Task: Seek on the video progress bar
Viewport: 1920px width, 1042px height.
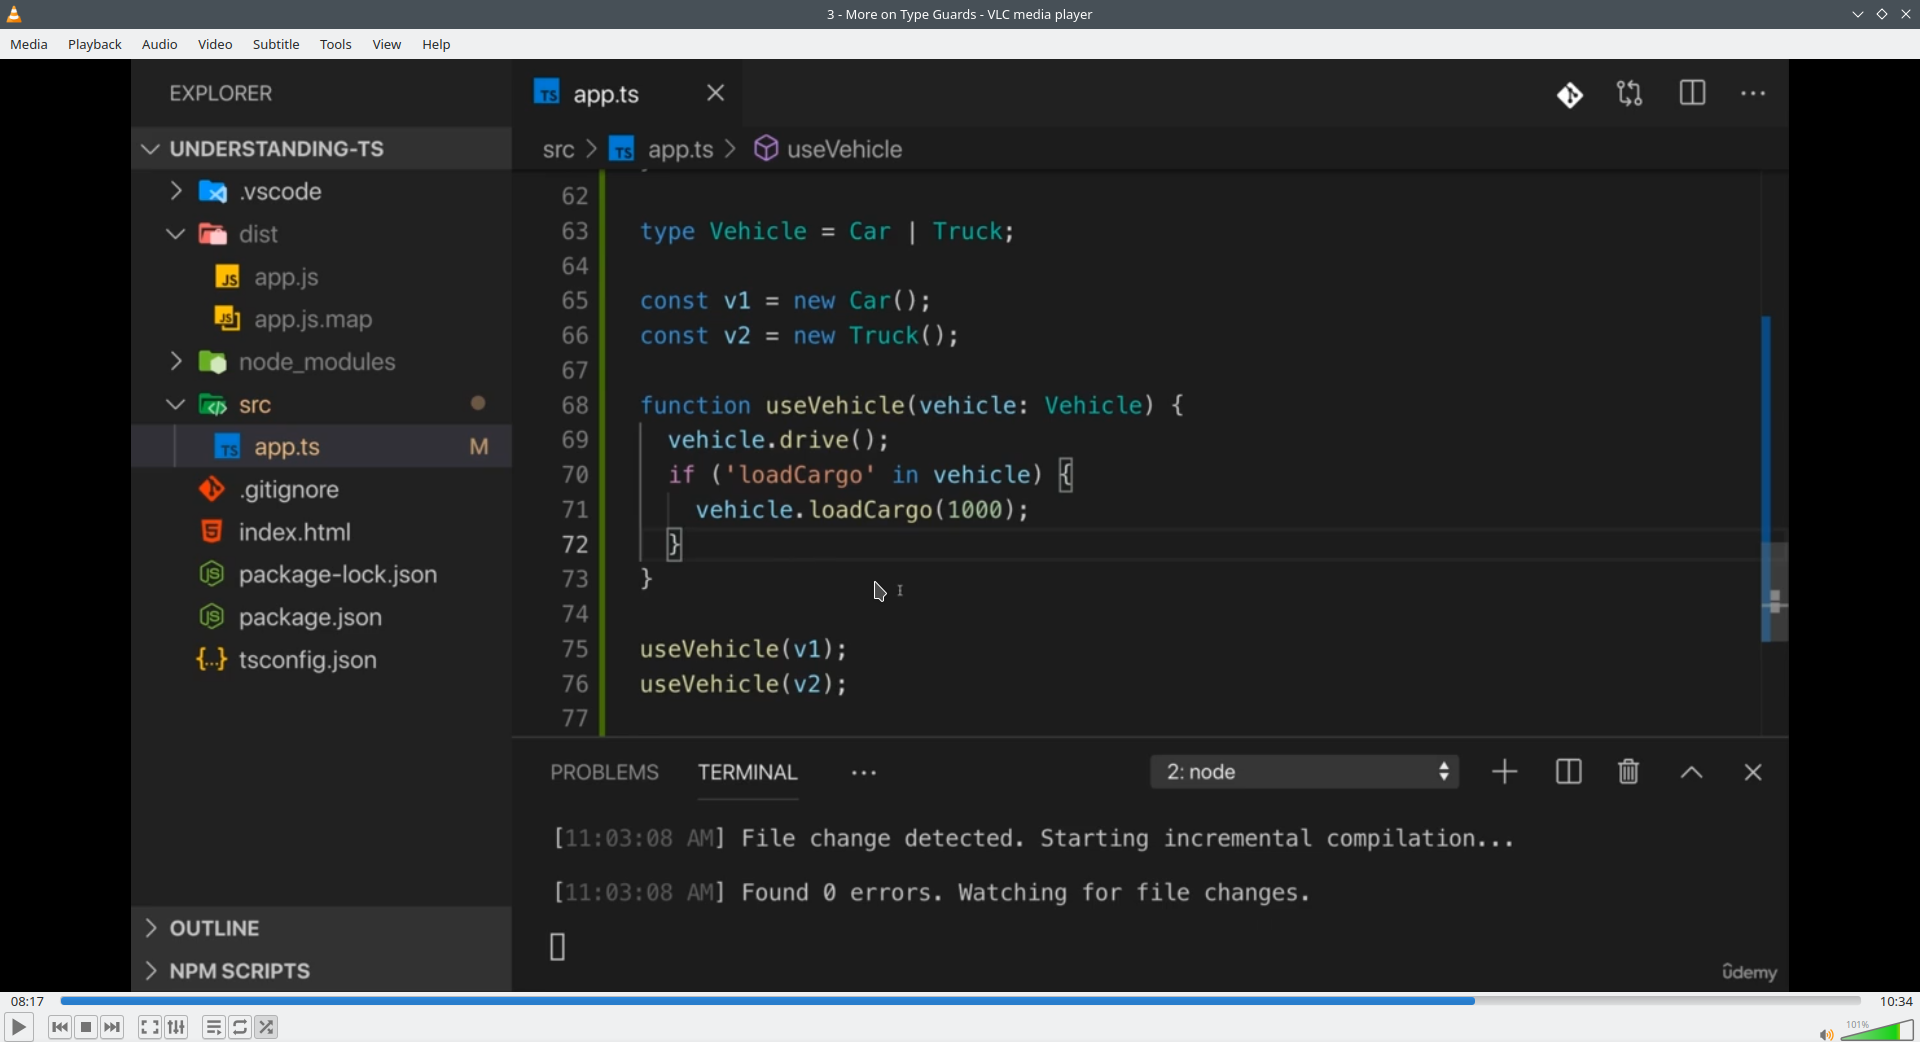Action: [x=960, y=1001]
